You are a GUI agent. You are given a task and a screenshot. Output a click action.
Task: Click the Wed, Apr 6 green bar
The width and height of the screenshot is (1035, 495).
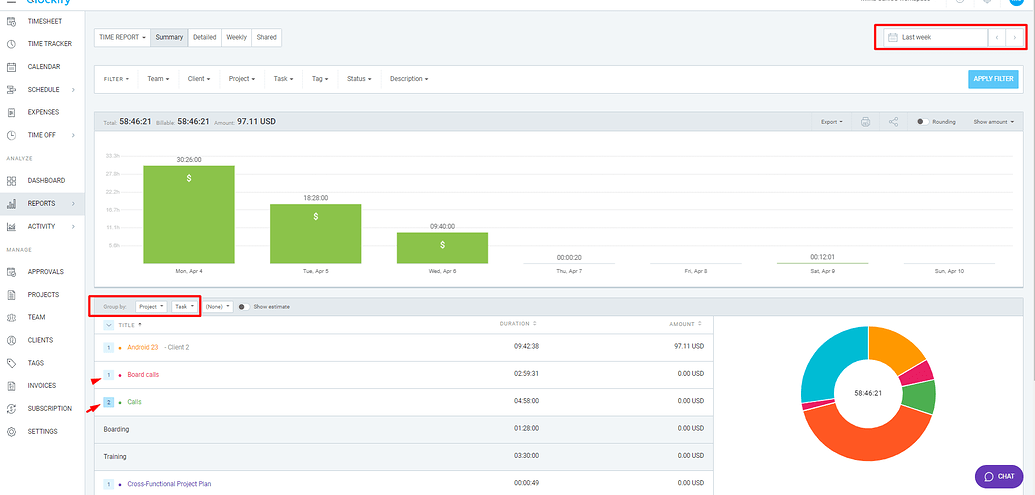[442, 248]
